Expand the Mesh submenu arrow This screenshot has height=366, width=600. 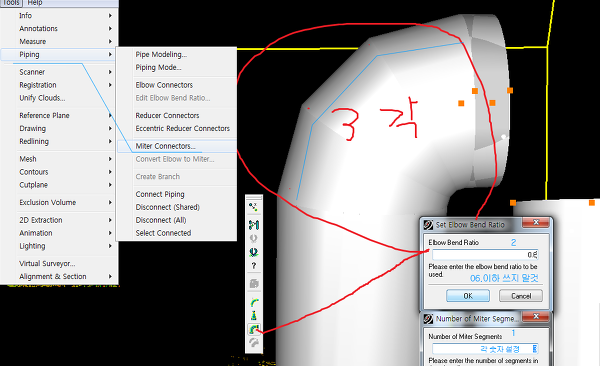(110, 159)
